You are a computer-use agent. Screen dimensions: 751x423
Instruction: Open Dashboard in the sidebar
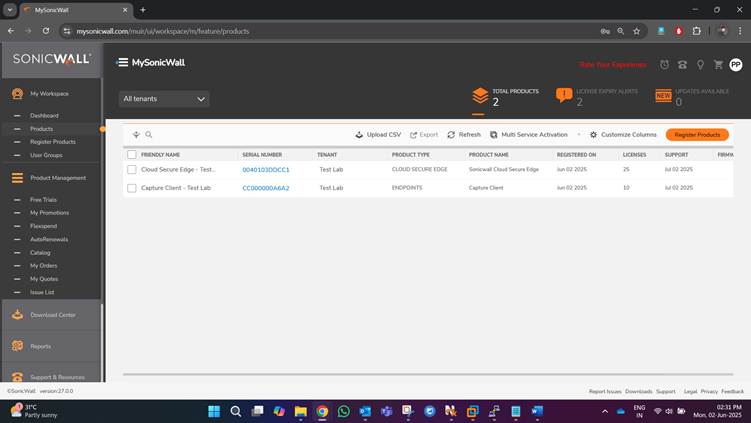pos(44,115)
